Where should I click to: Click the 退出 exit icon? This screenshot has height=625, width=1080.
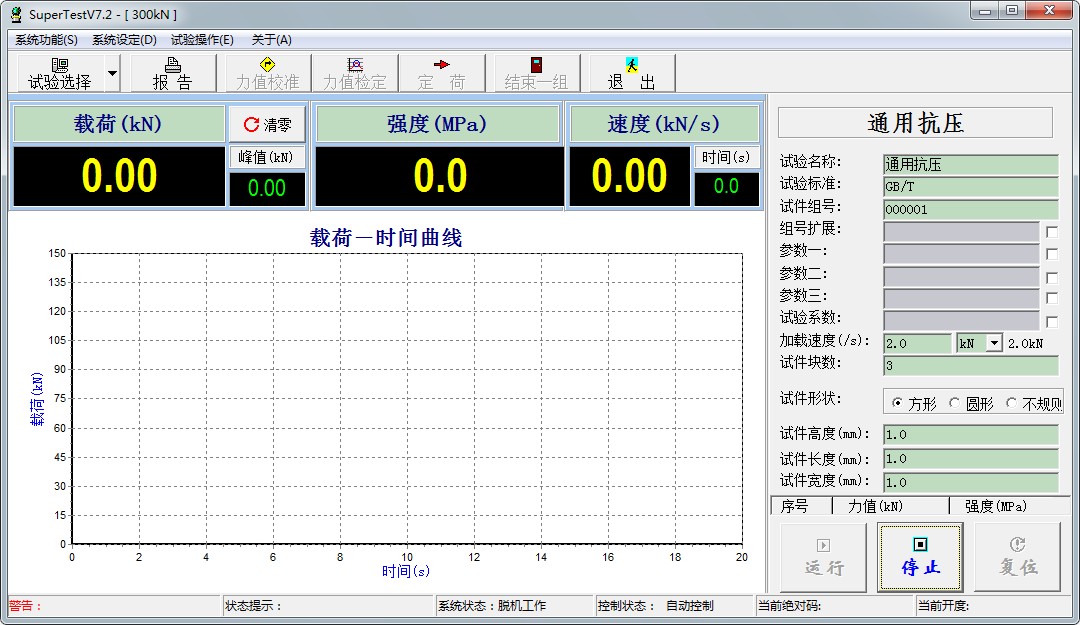click(x=631, y=73)
